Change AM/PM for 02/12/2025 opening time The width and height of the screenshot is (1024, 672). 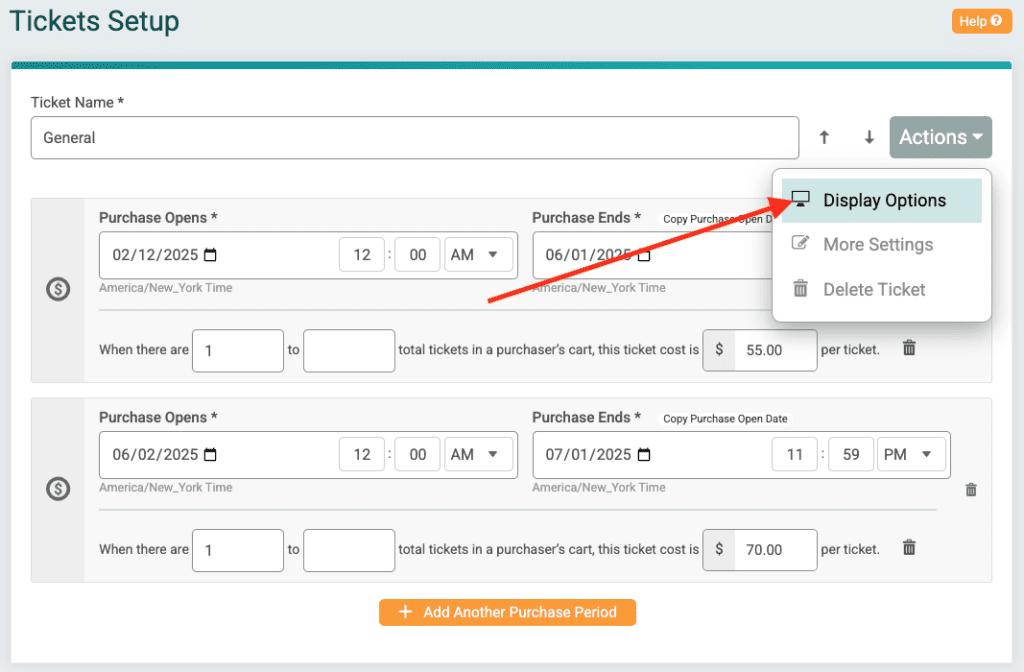[x=478, y=255]
